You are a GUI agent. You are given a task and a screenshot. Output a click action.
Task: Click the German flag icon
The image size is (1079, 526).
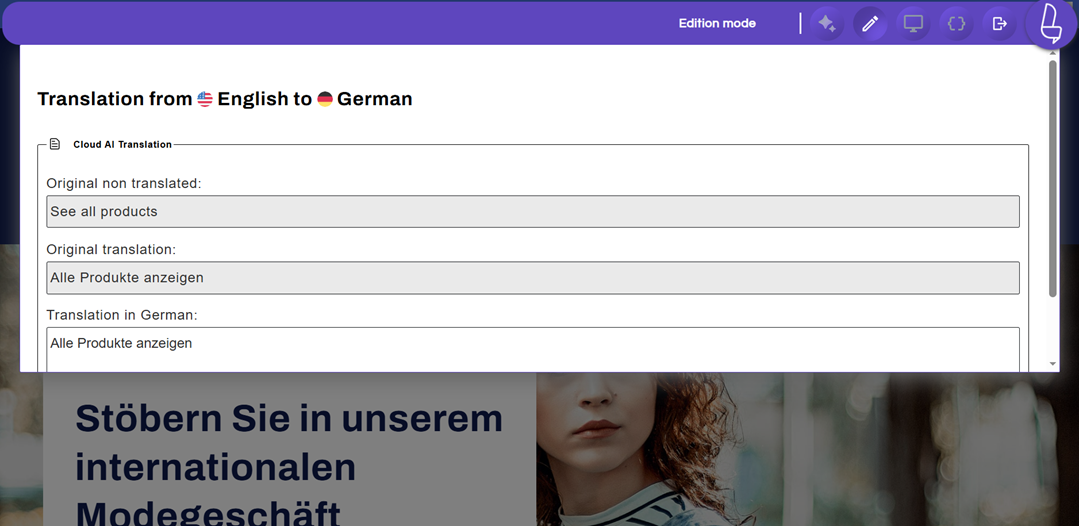[x=325, y=99]
